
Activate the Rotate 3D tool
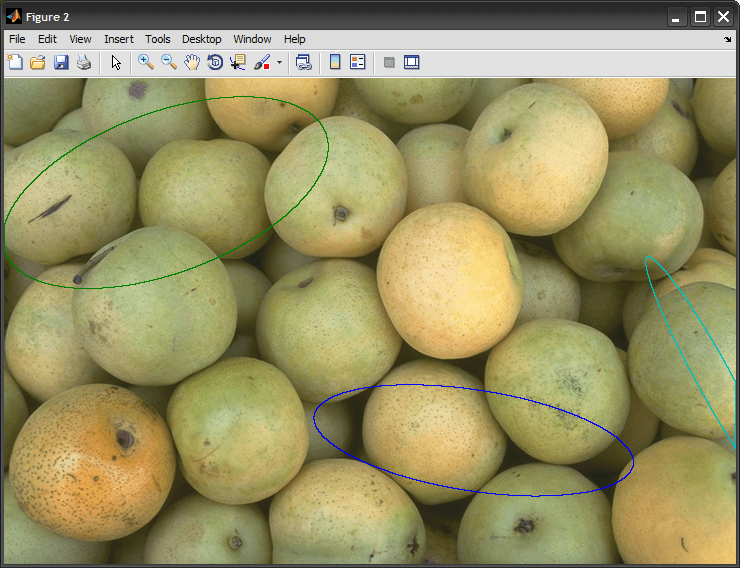tap(215, 62)
